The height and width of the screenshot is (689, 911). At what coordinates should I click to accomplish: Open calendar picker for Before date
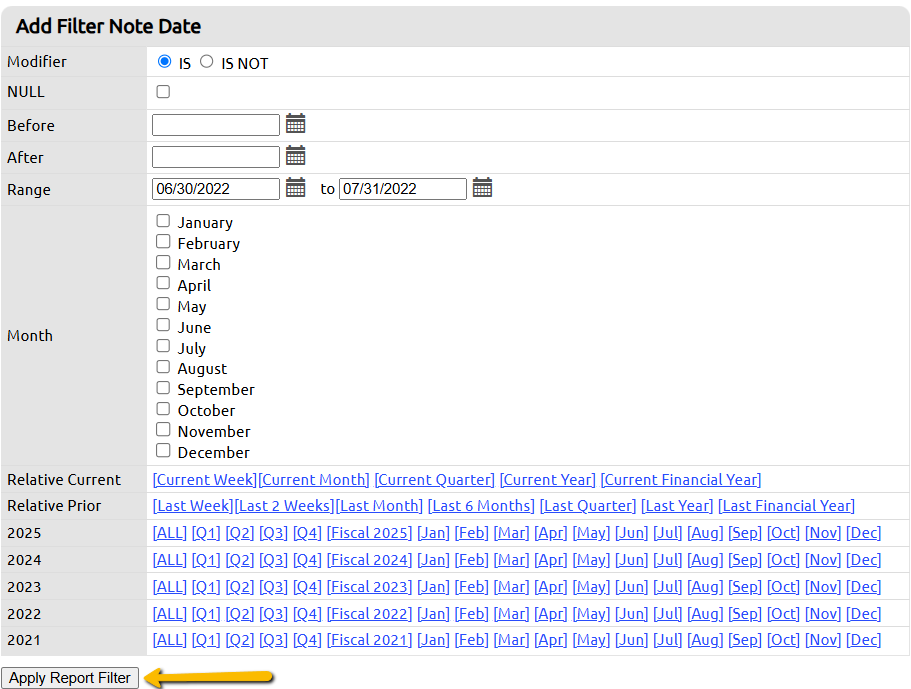click(x=295, y=124)
